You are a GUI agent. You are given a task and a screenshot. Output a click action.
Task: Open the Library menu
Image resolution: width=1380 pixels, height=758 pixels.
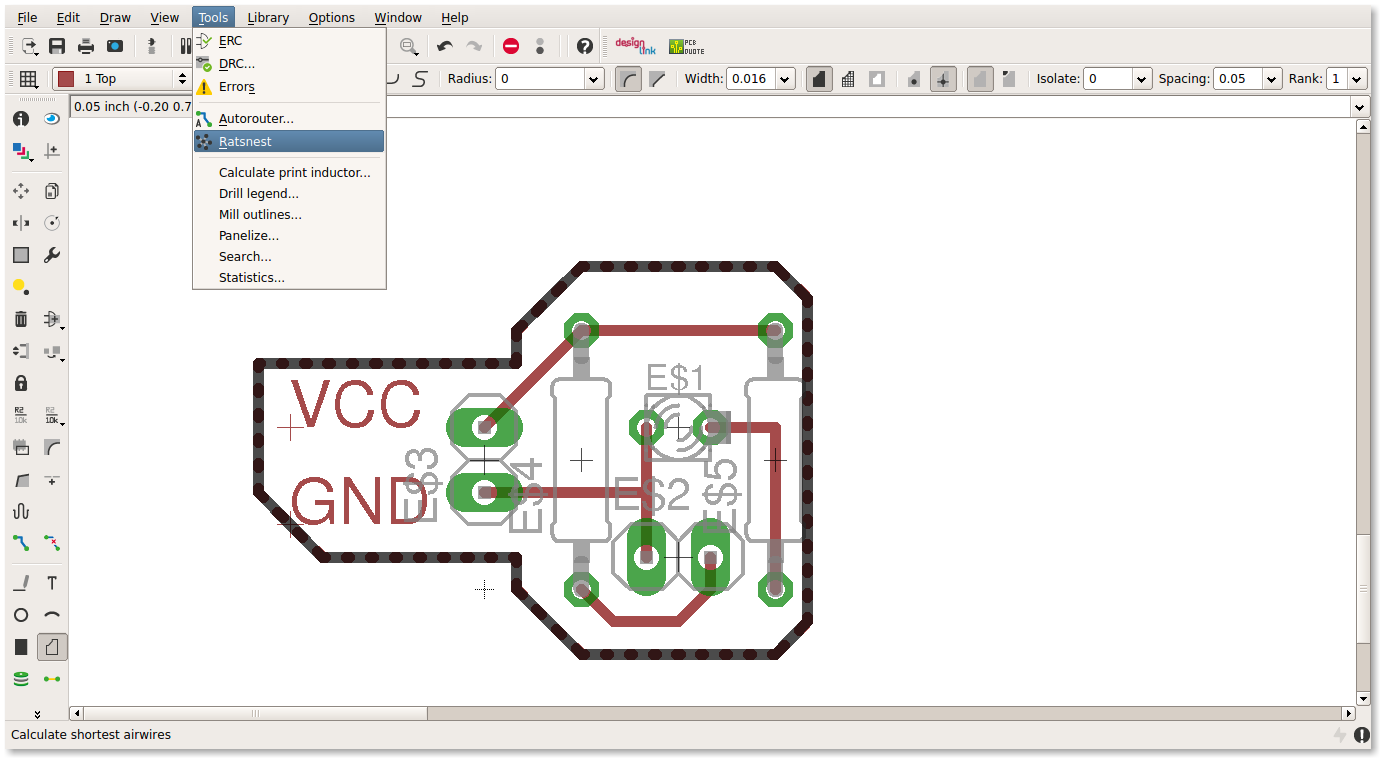click(x=268, y=17)
